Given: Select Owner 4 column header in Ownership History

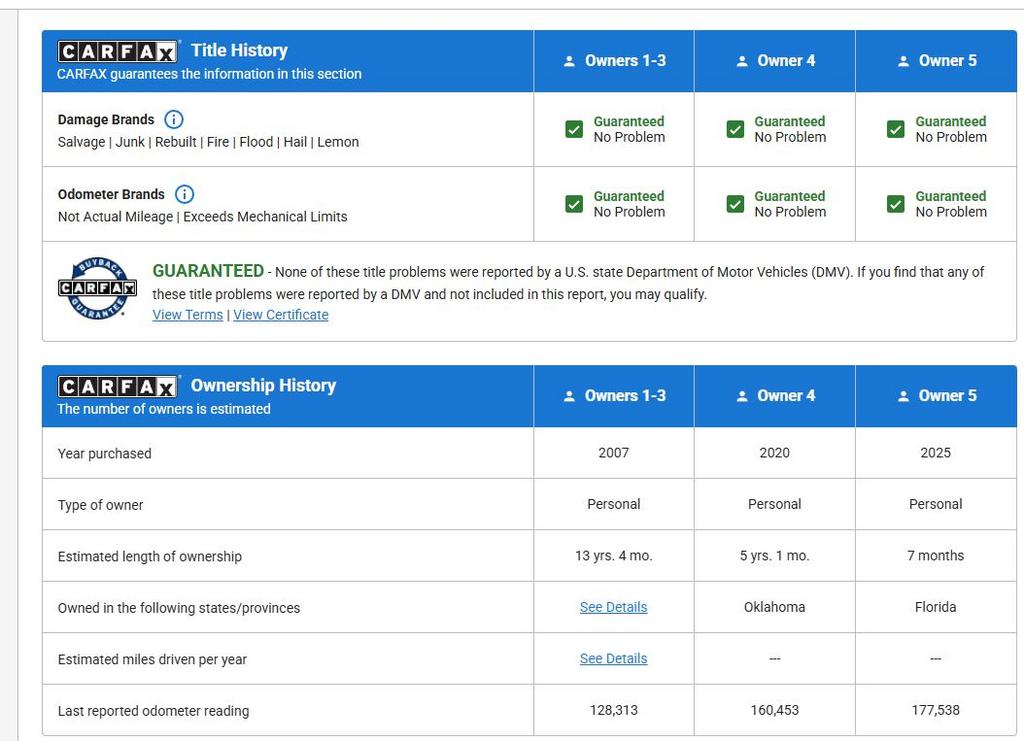Looking at the screenshot, I should click(775, 396).
